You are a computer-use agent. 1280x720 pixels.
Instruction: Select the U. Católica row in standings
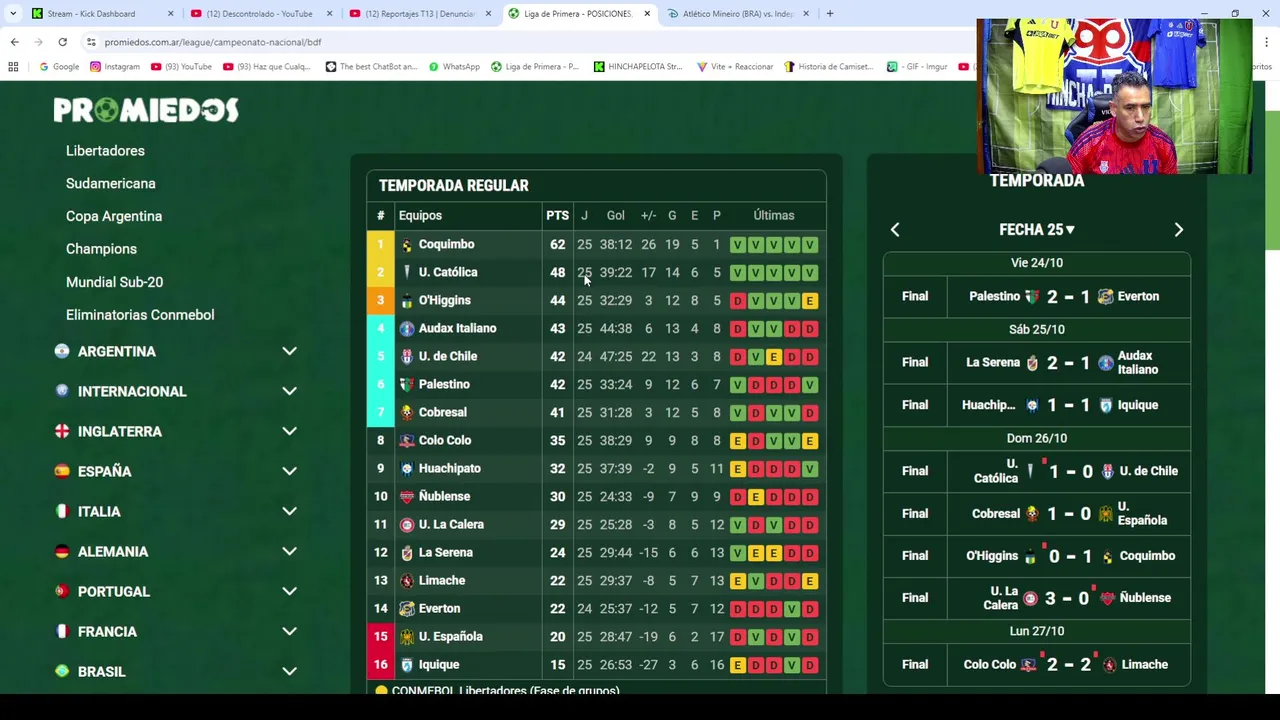(596, 273)
